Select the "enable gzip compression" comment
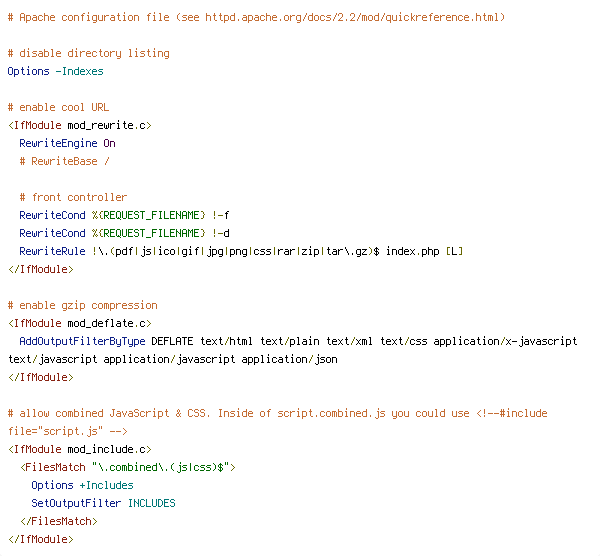 (x=82, y=305)
